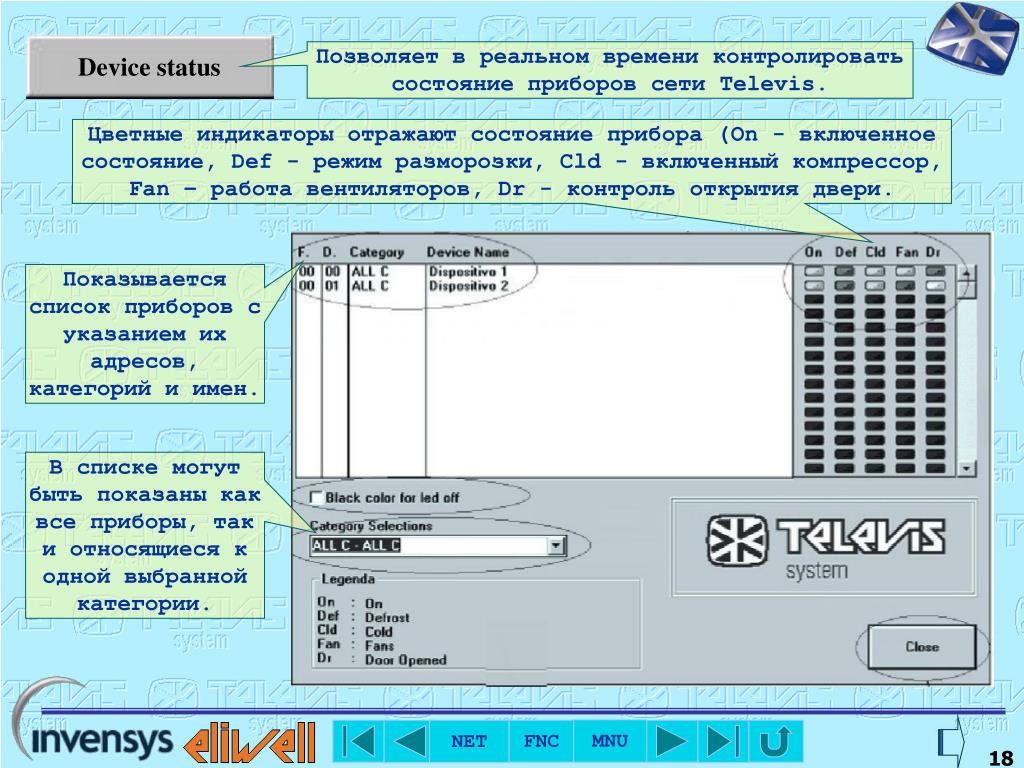
Task: Click the Door Opened legend entry
Action: (x=405, y=660)
